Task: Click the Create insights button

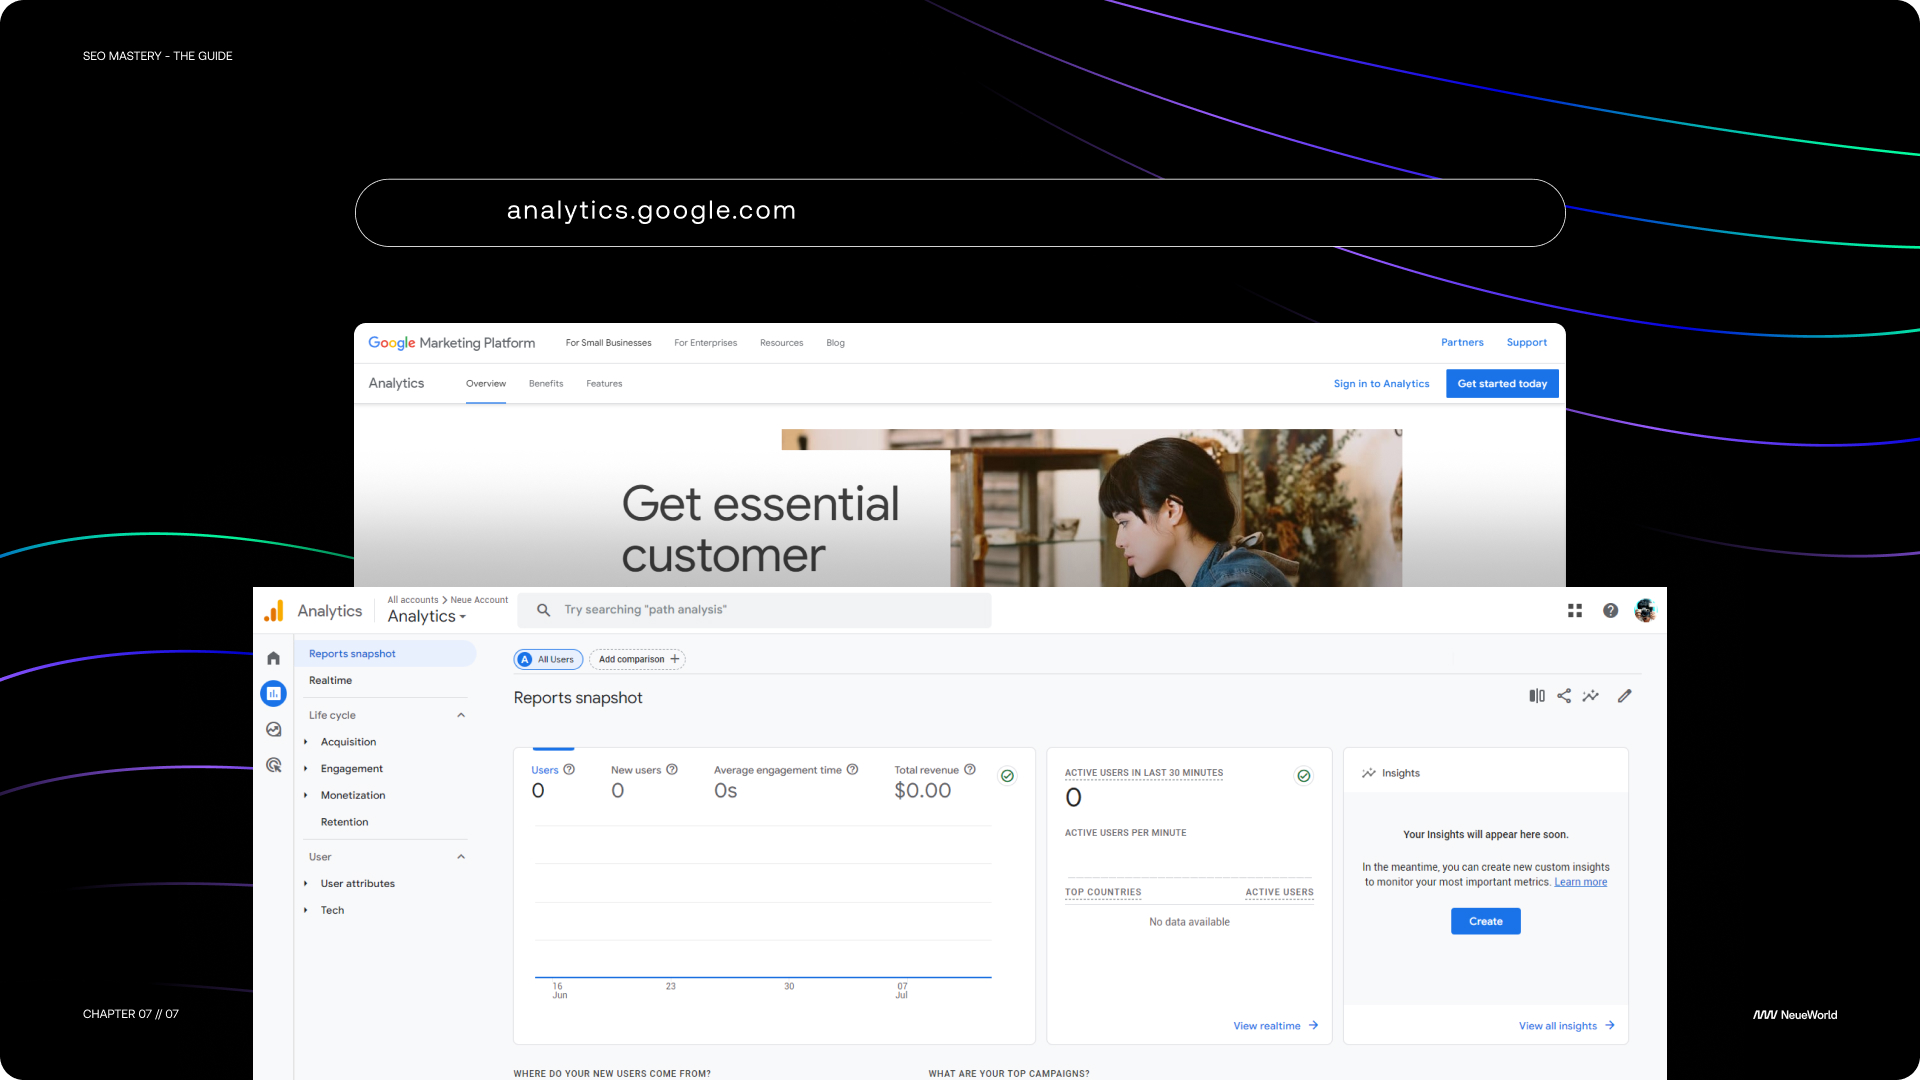Action: 1486,922
